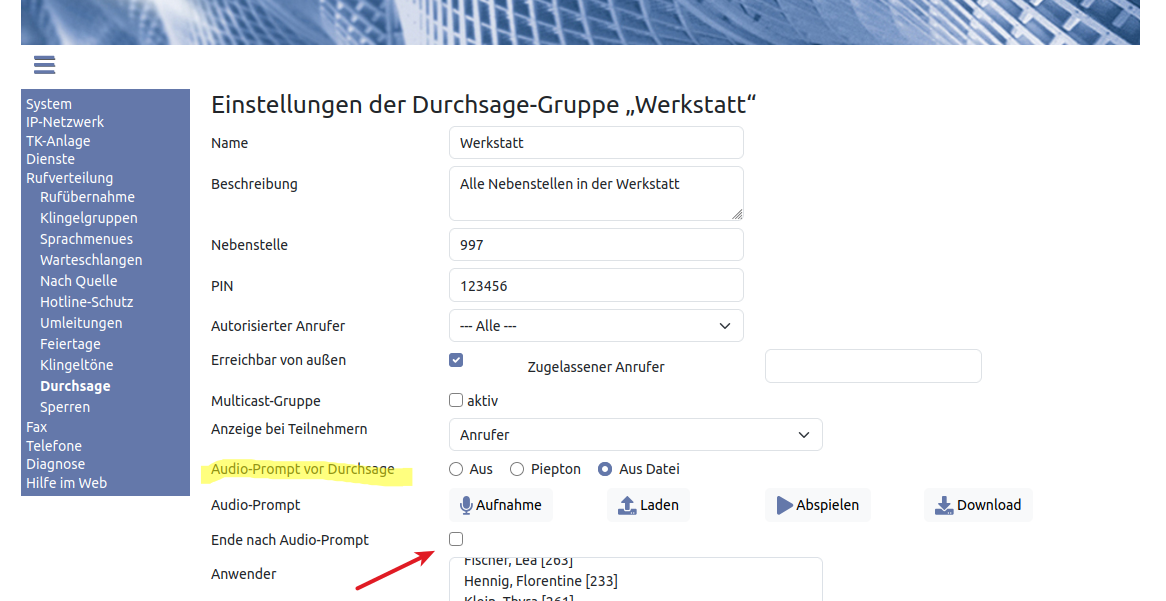Select Hennig, Florentine in the Anwender list
The width and height of the screenshot is (1166, 601).
[x=540, y=581]
